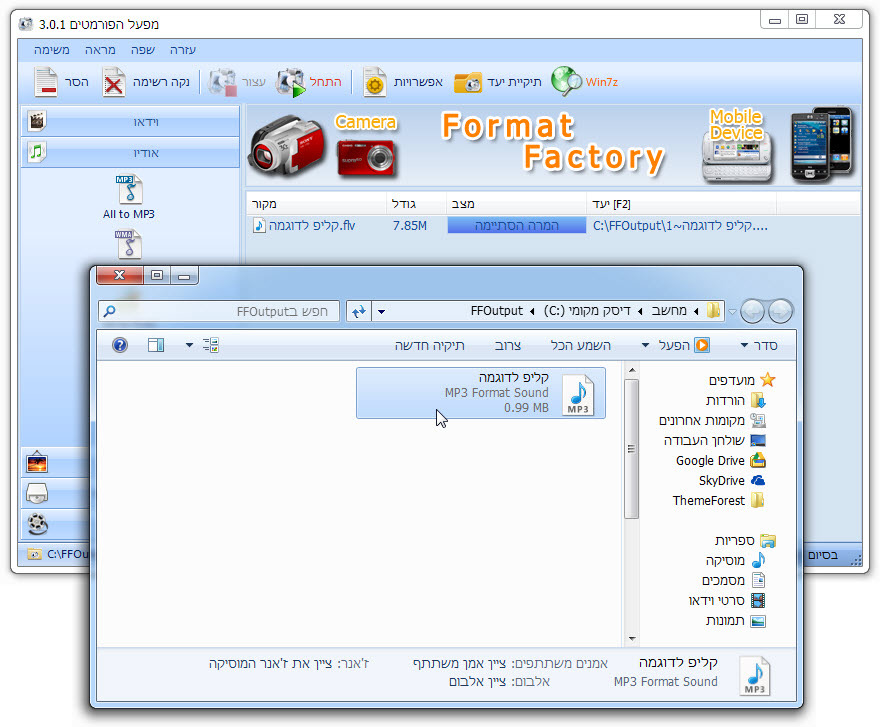This screenshot has height=727, width=880.
Task: Select the WMA converter icon
Action: (129, 244)
